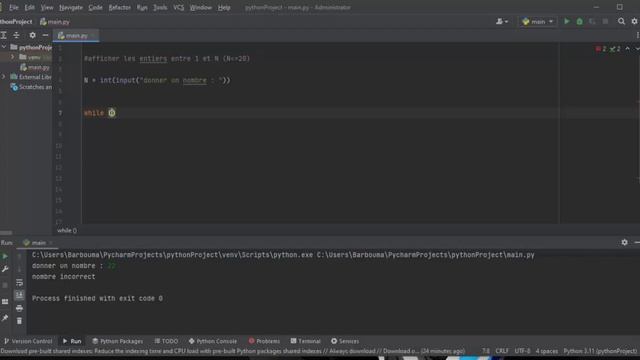Expand the External Libraries node
The width and height of the screenshot is (640, 360).
click(x=4, y=77)
